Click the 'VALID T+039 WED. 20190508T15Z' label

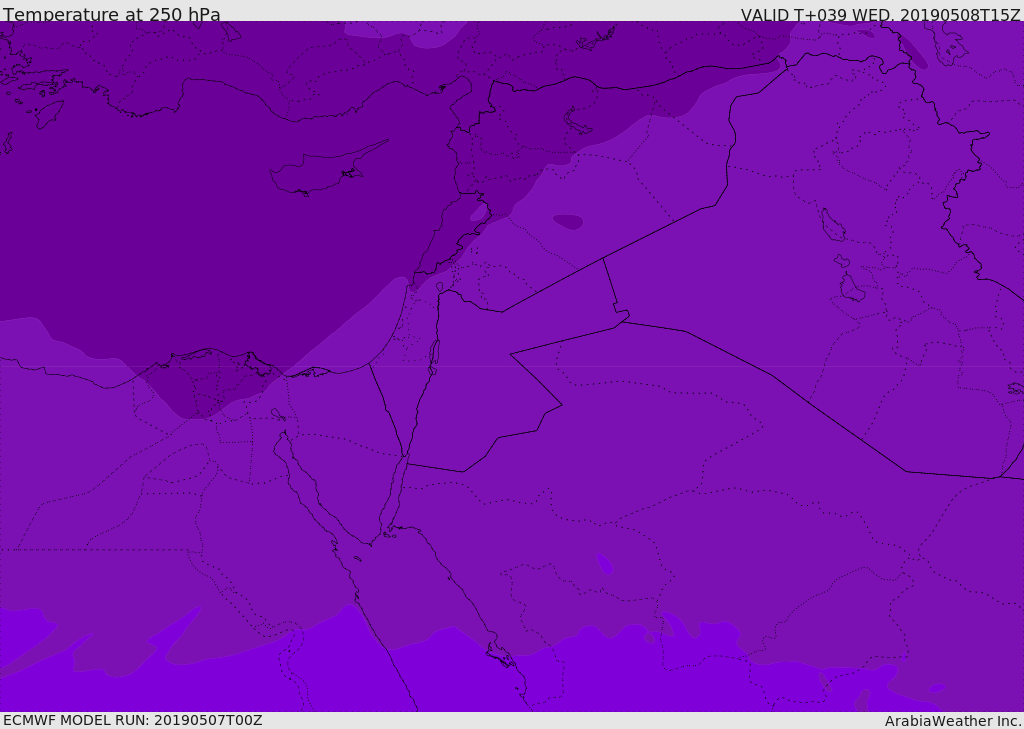[x=880, y=14]
